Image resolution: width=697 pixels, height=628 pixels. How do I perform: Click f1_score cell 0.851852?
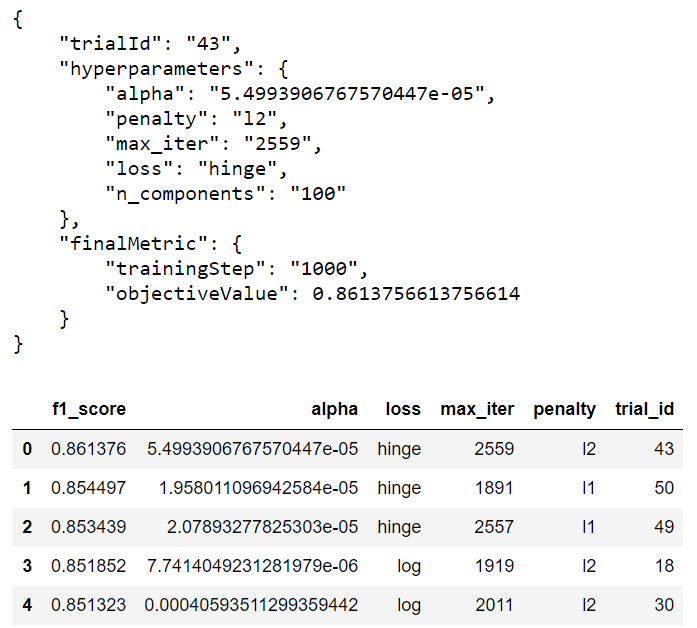(88, 566)
